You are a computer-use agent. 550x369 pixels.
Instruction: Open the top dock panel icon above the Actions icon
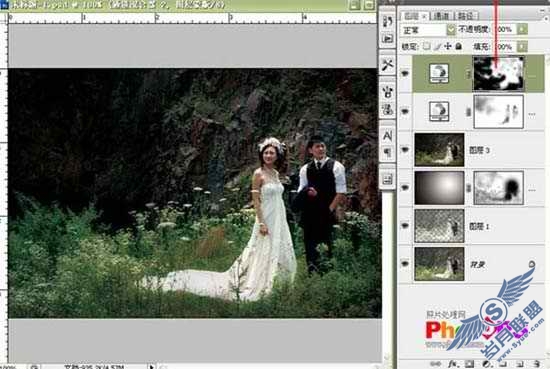tap(388, 22)
